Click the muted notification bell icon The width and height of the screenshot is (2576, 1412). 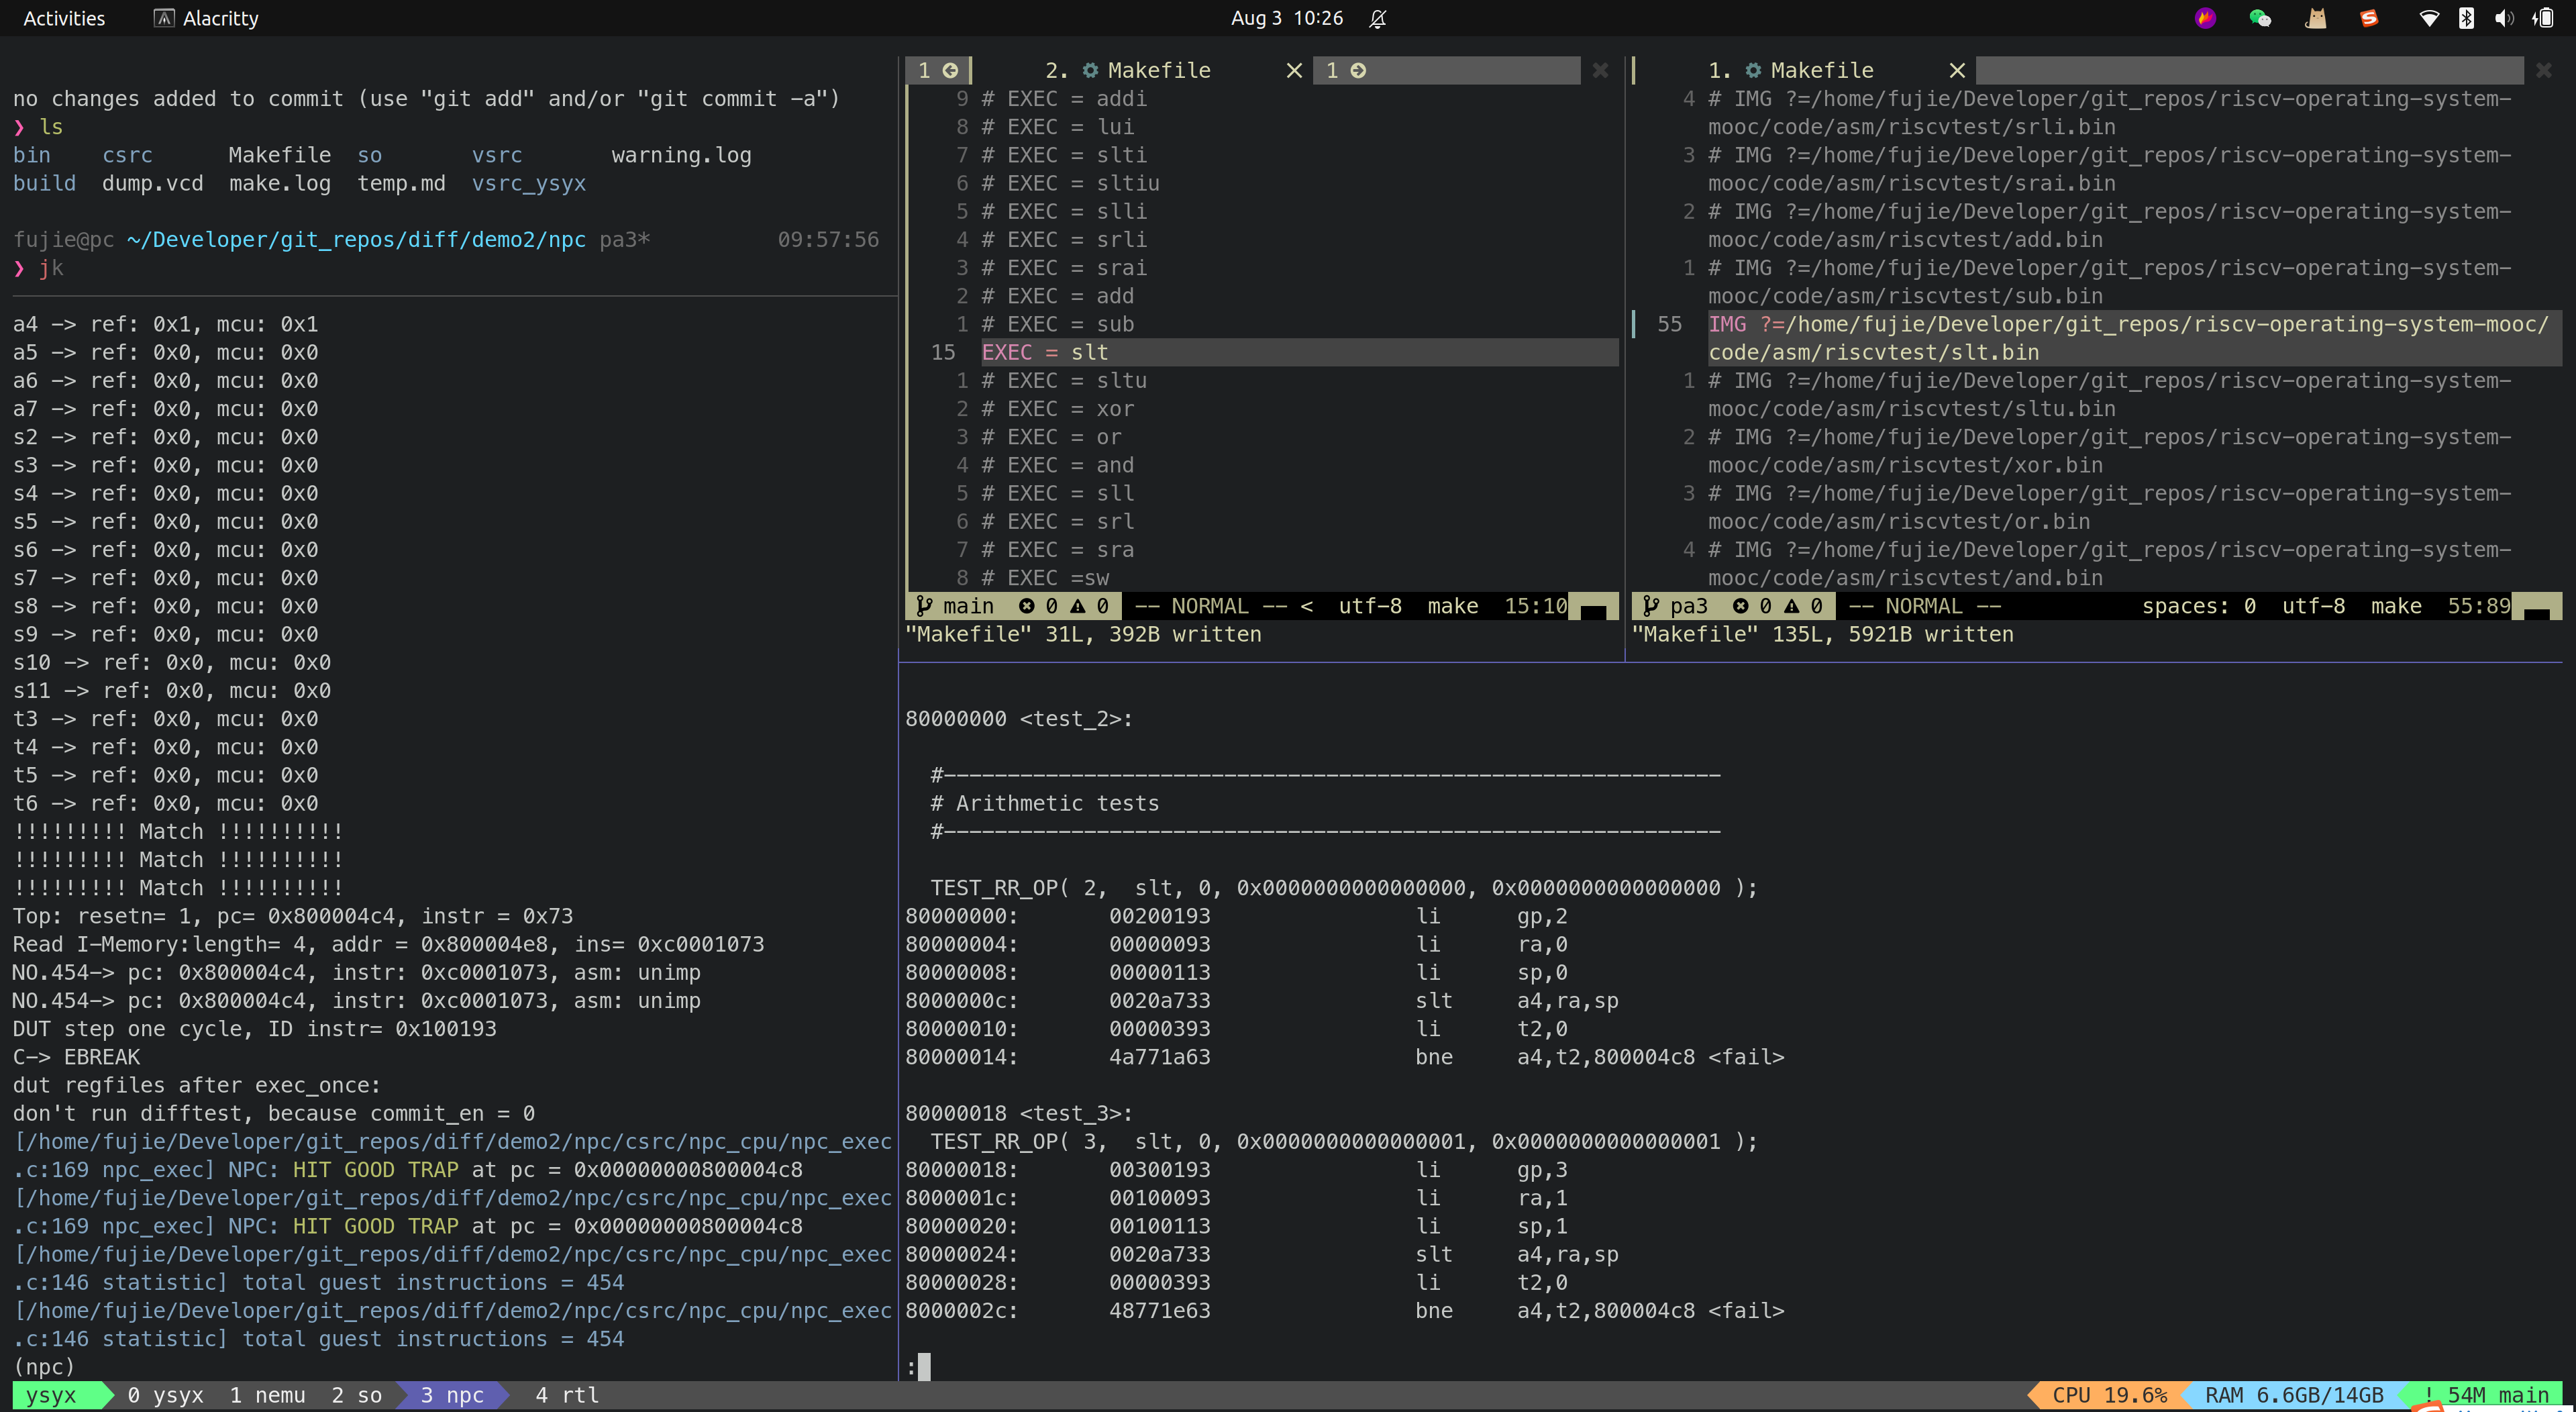(x=1378, y=18)
